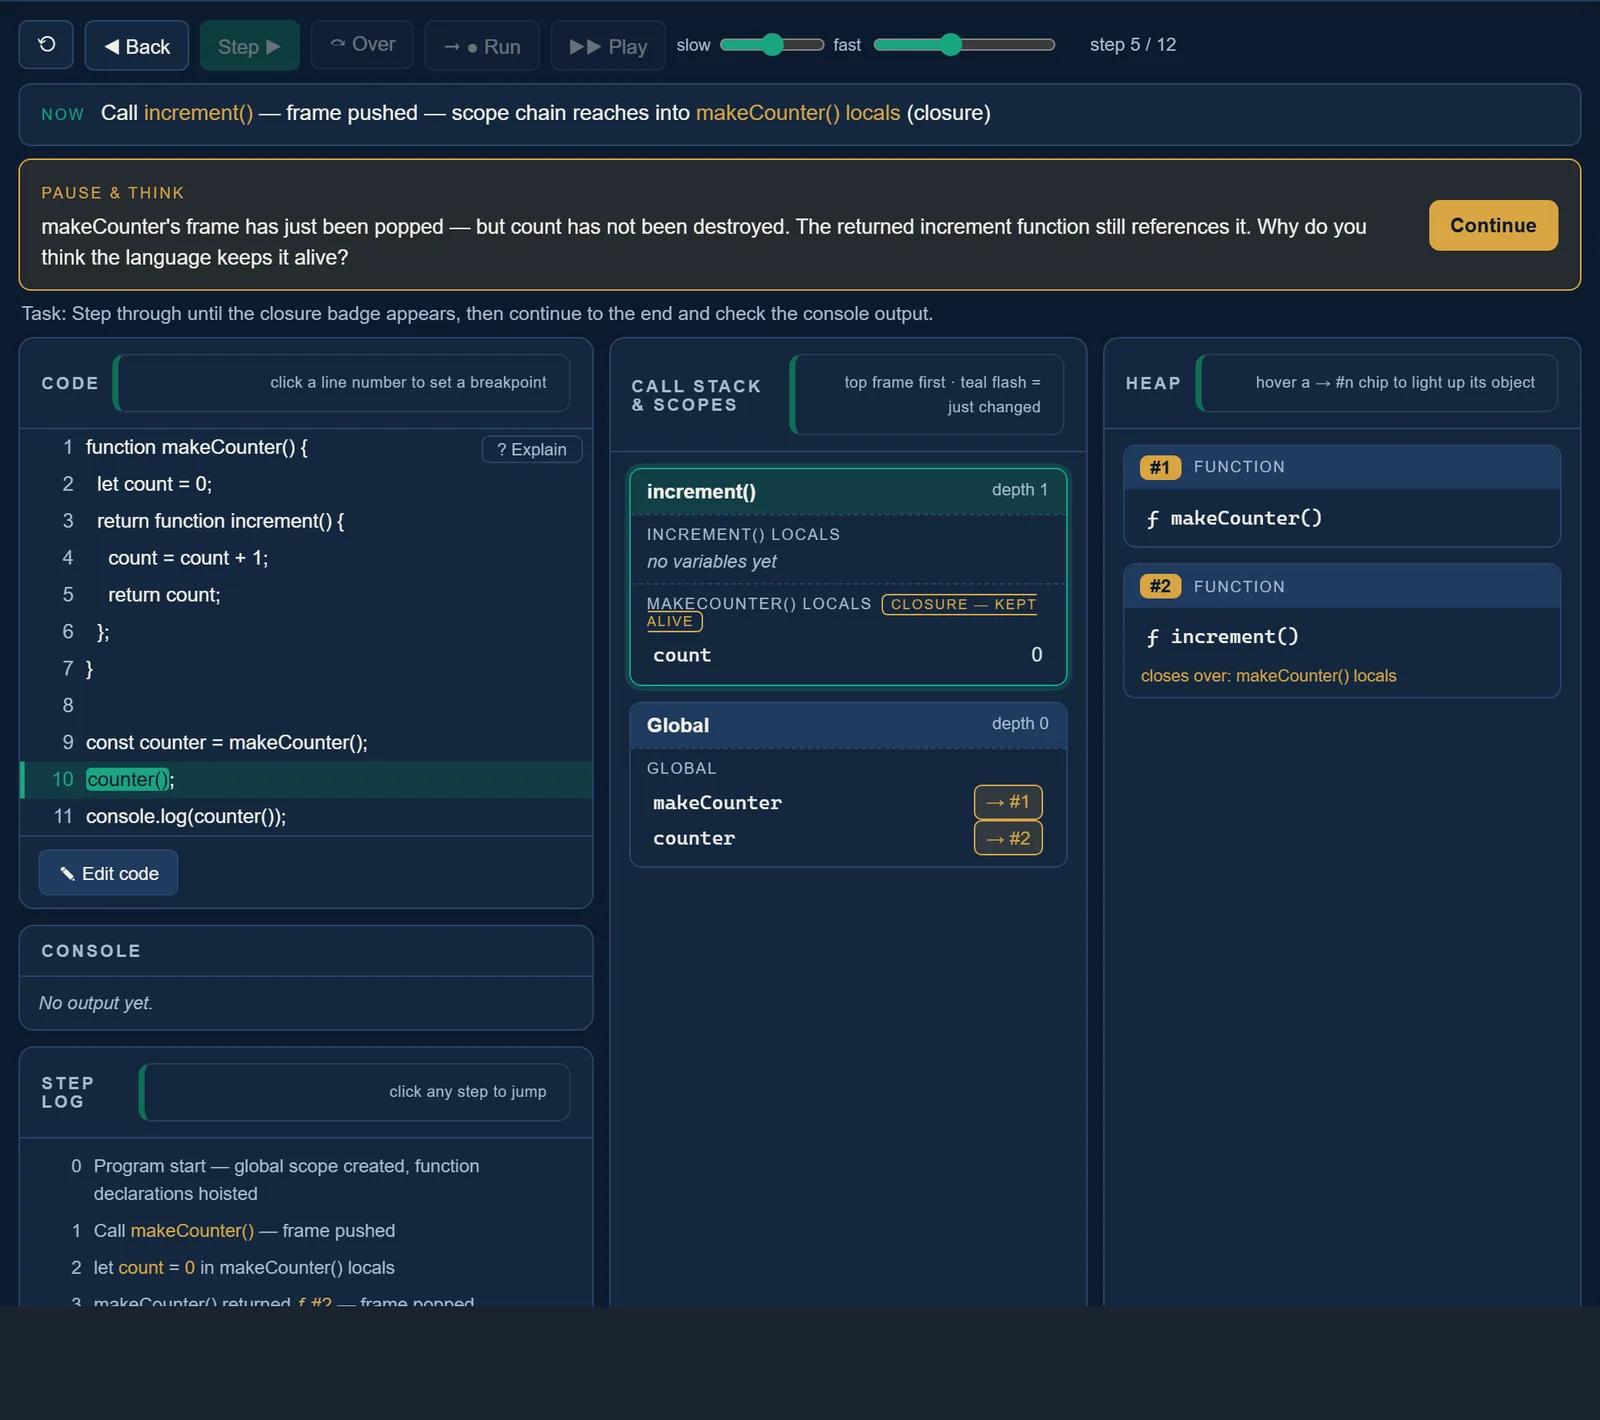Screen dimensions: 1600x1420
Task: Click makeCounter() locals link in Now banner
Action: (798, 113)
